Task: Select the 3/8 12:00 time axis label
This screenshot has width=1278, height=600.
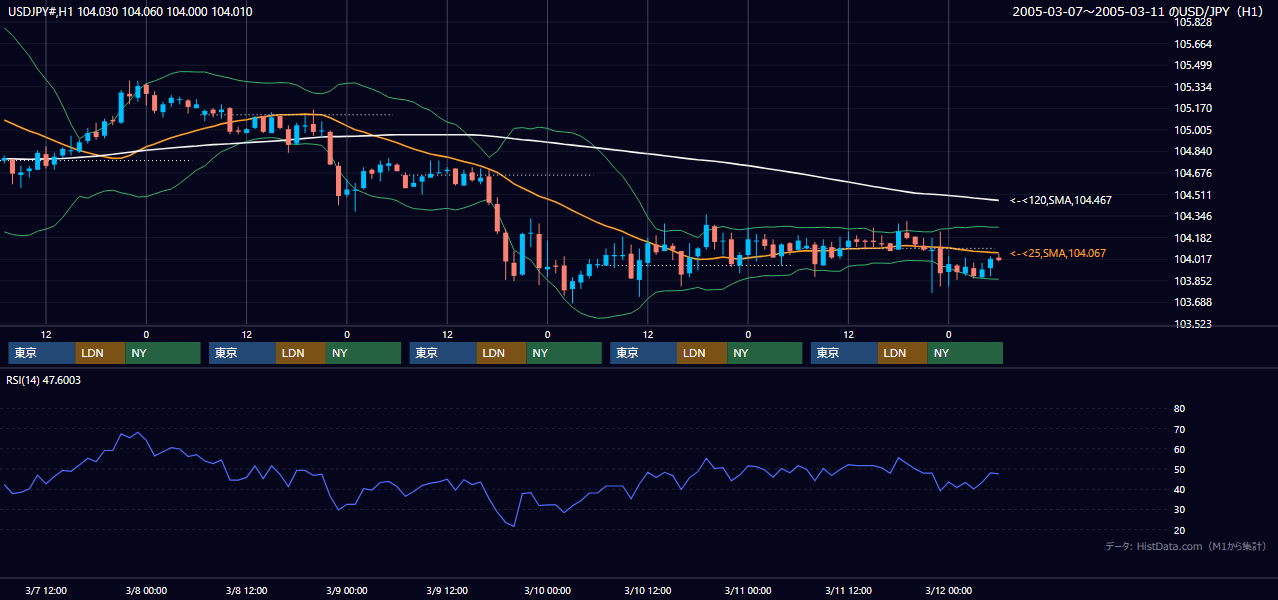Action: coord(246,590)
